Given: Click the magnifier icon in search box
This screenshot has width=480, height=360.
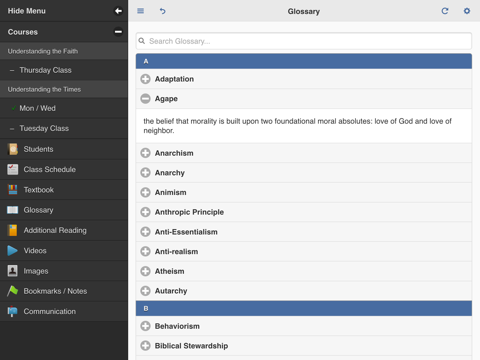Looking at the screenshot, I should pyautogui.click(x=142, y=41).
